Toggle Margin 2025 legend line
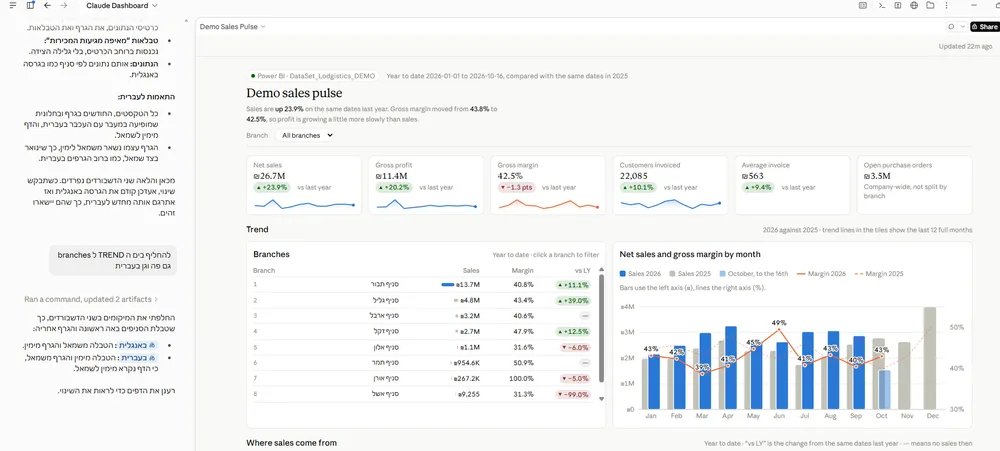 858,274
